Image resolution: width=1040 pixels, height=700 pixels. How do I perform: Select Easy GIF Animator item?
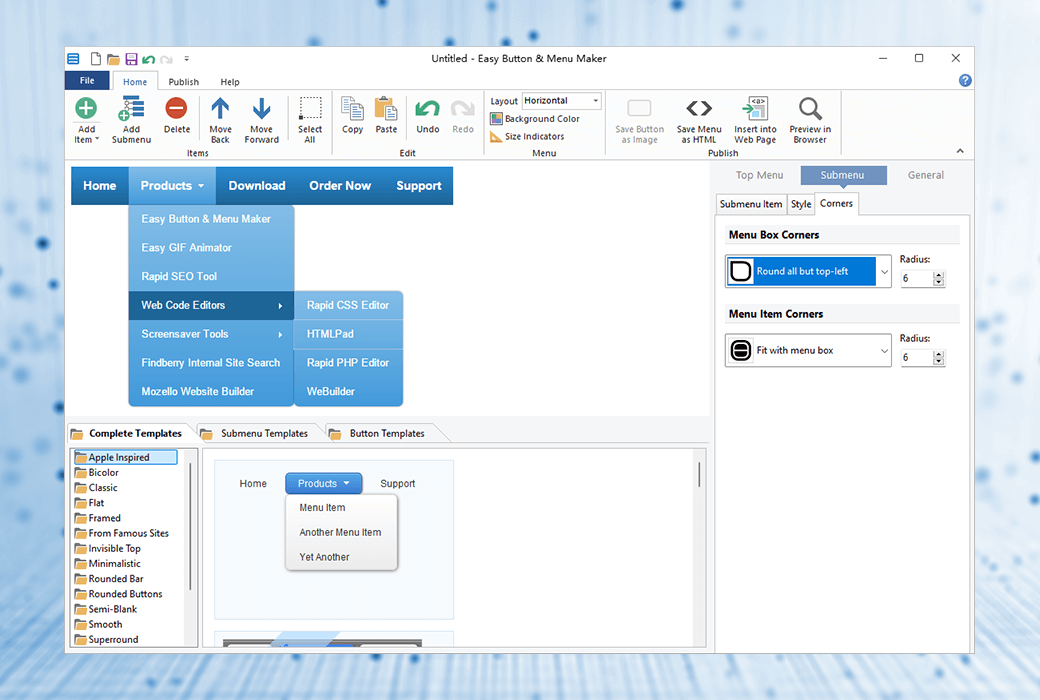click(x=212, y=247)
